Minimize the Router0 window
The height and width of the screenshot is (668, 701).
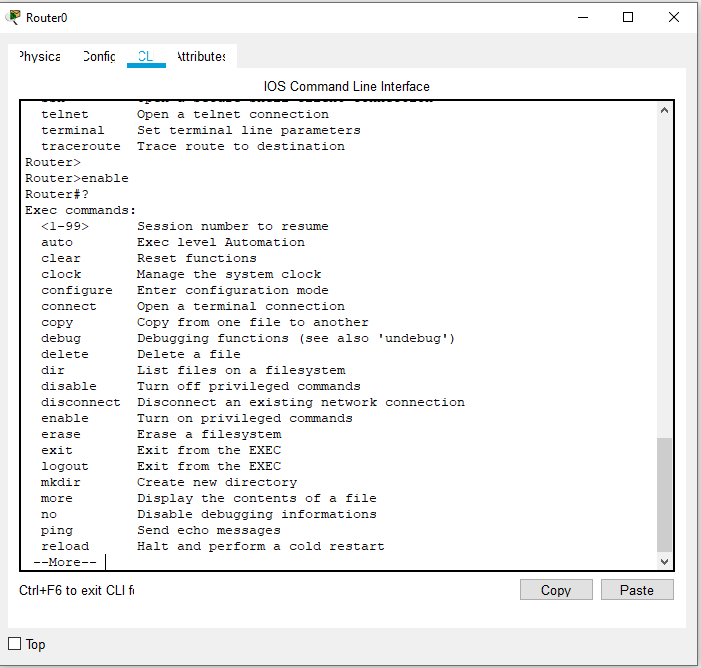coord(582,17)
